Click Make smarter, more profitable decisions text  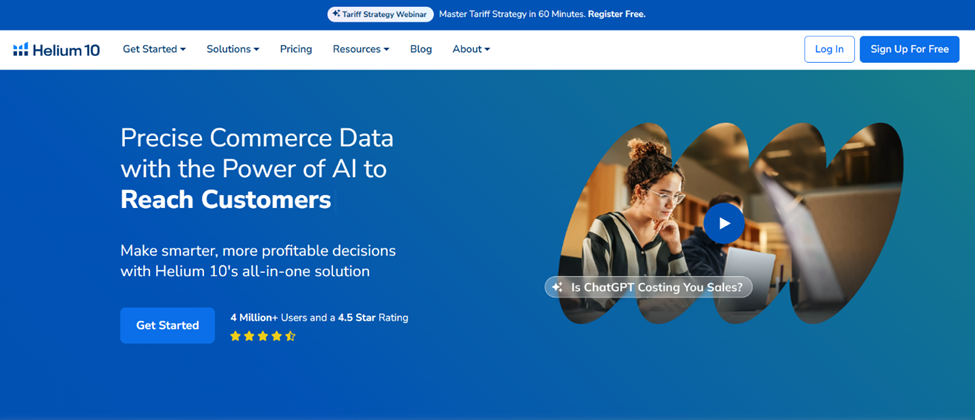point(258,251)
